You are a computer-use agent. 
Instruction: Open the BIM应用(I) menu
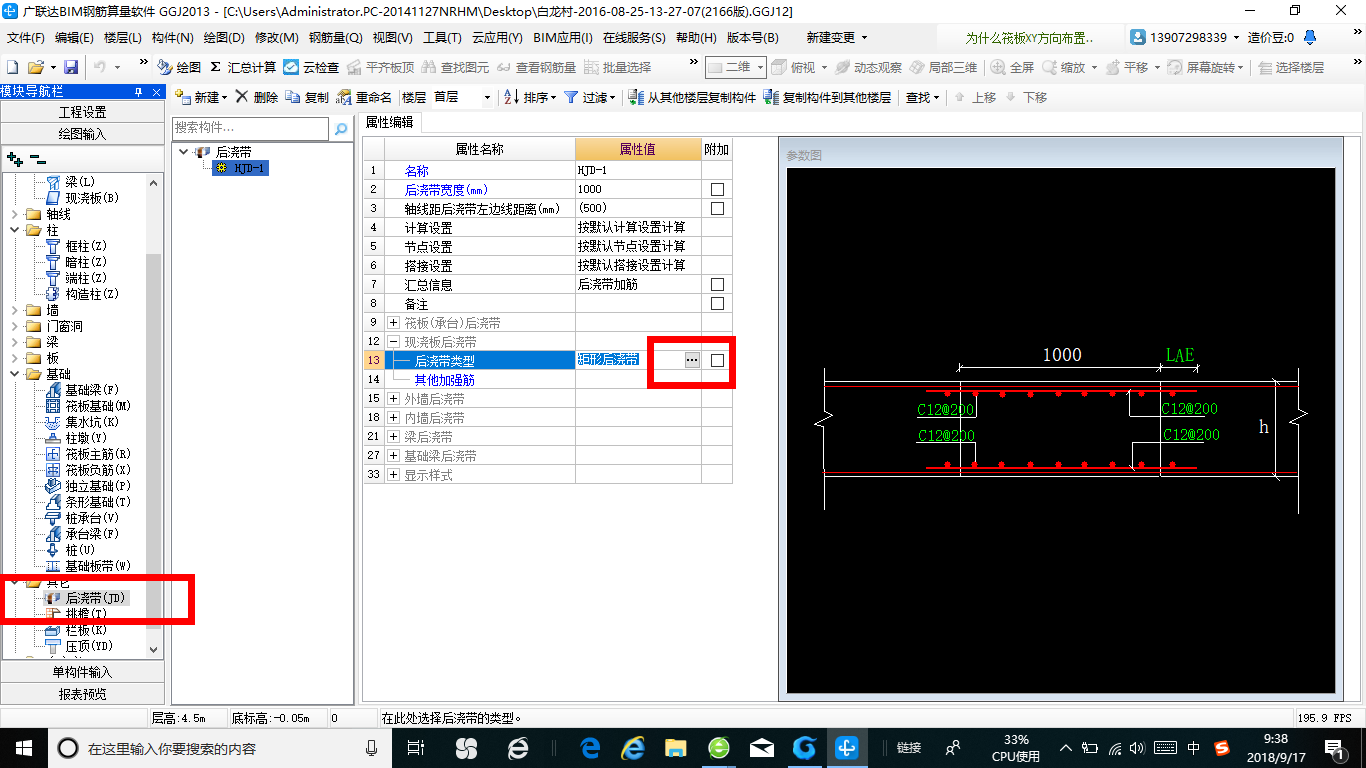[563, 38]
